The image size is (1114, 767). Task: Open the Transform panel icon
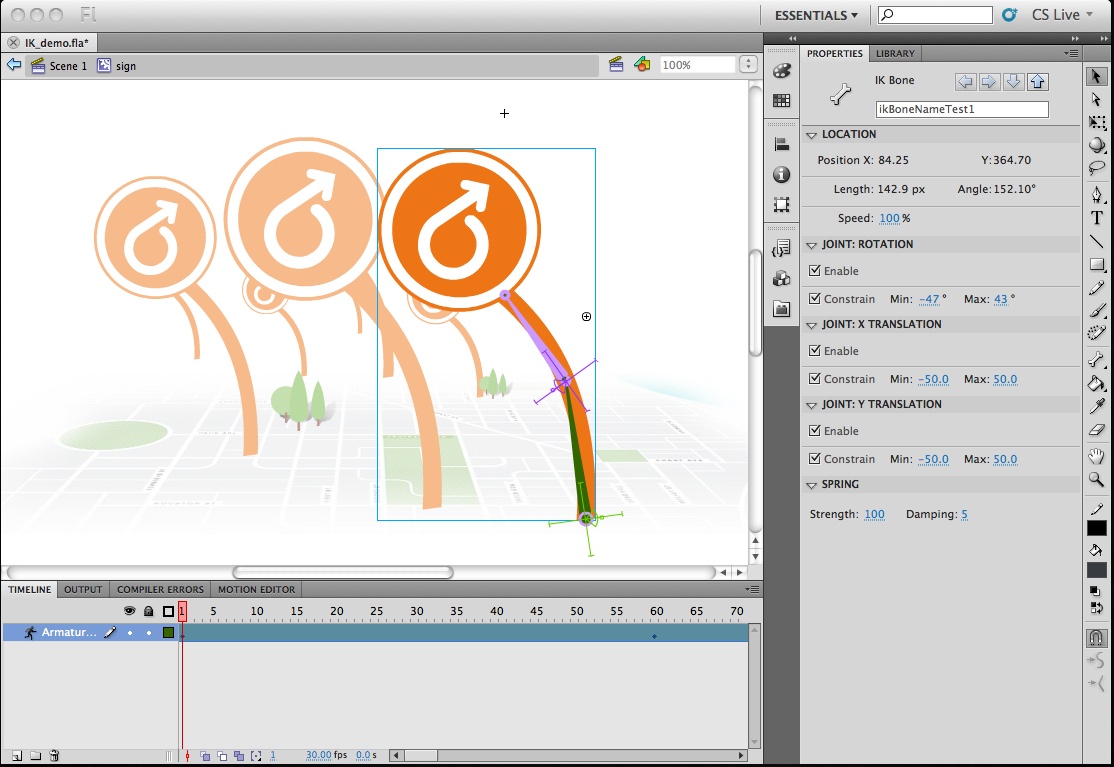[782, 205]
